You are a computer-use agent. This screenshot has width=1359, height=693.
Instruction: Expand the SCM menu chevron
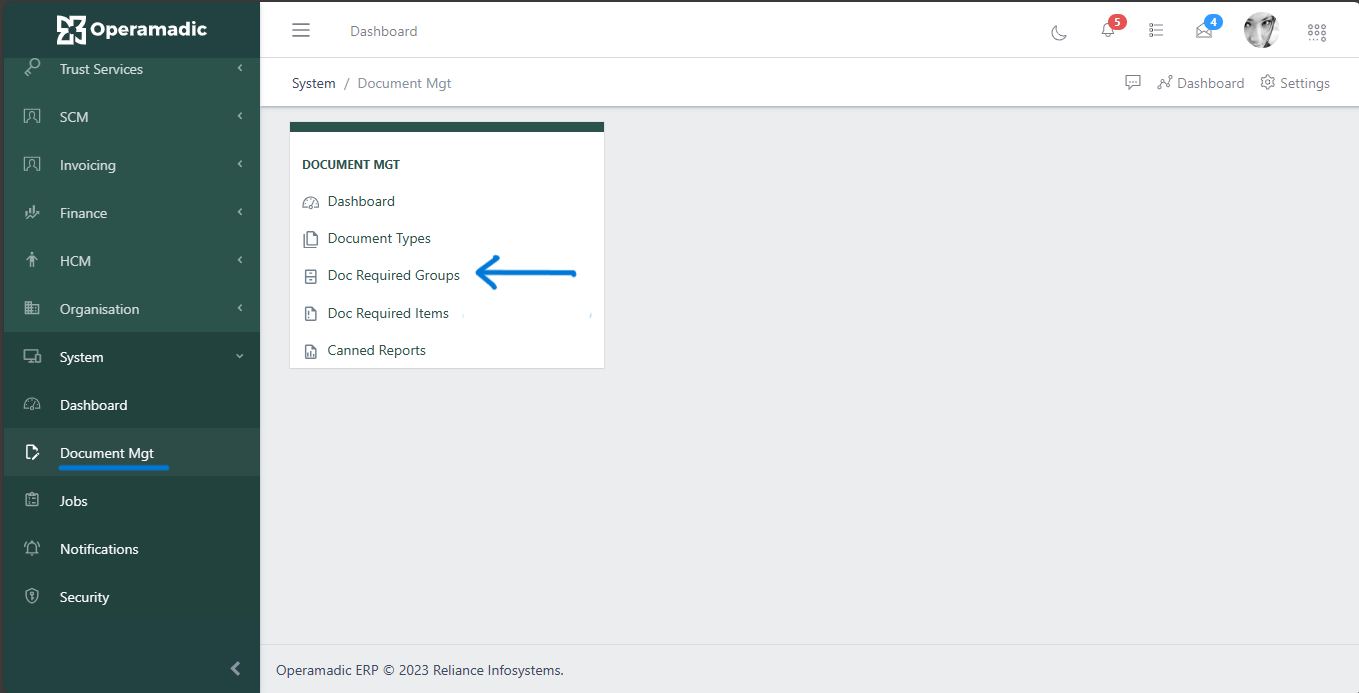(x=240, y=116)
